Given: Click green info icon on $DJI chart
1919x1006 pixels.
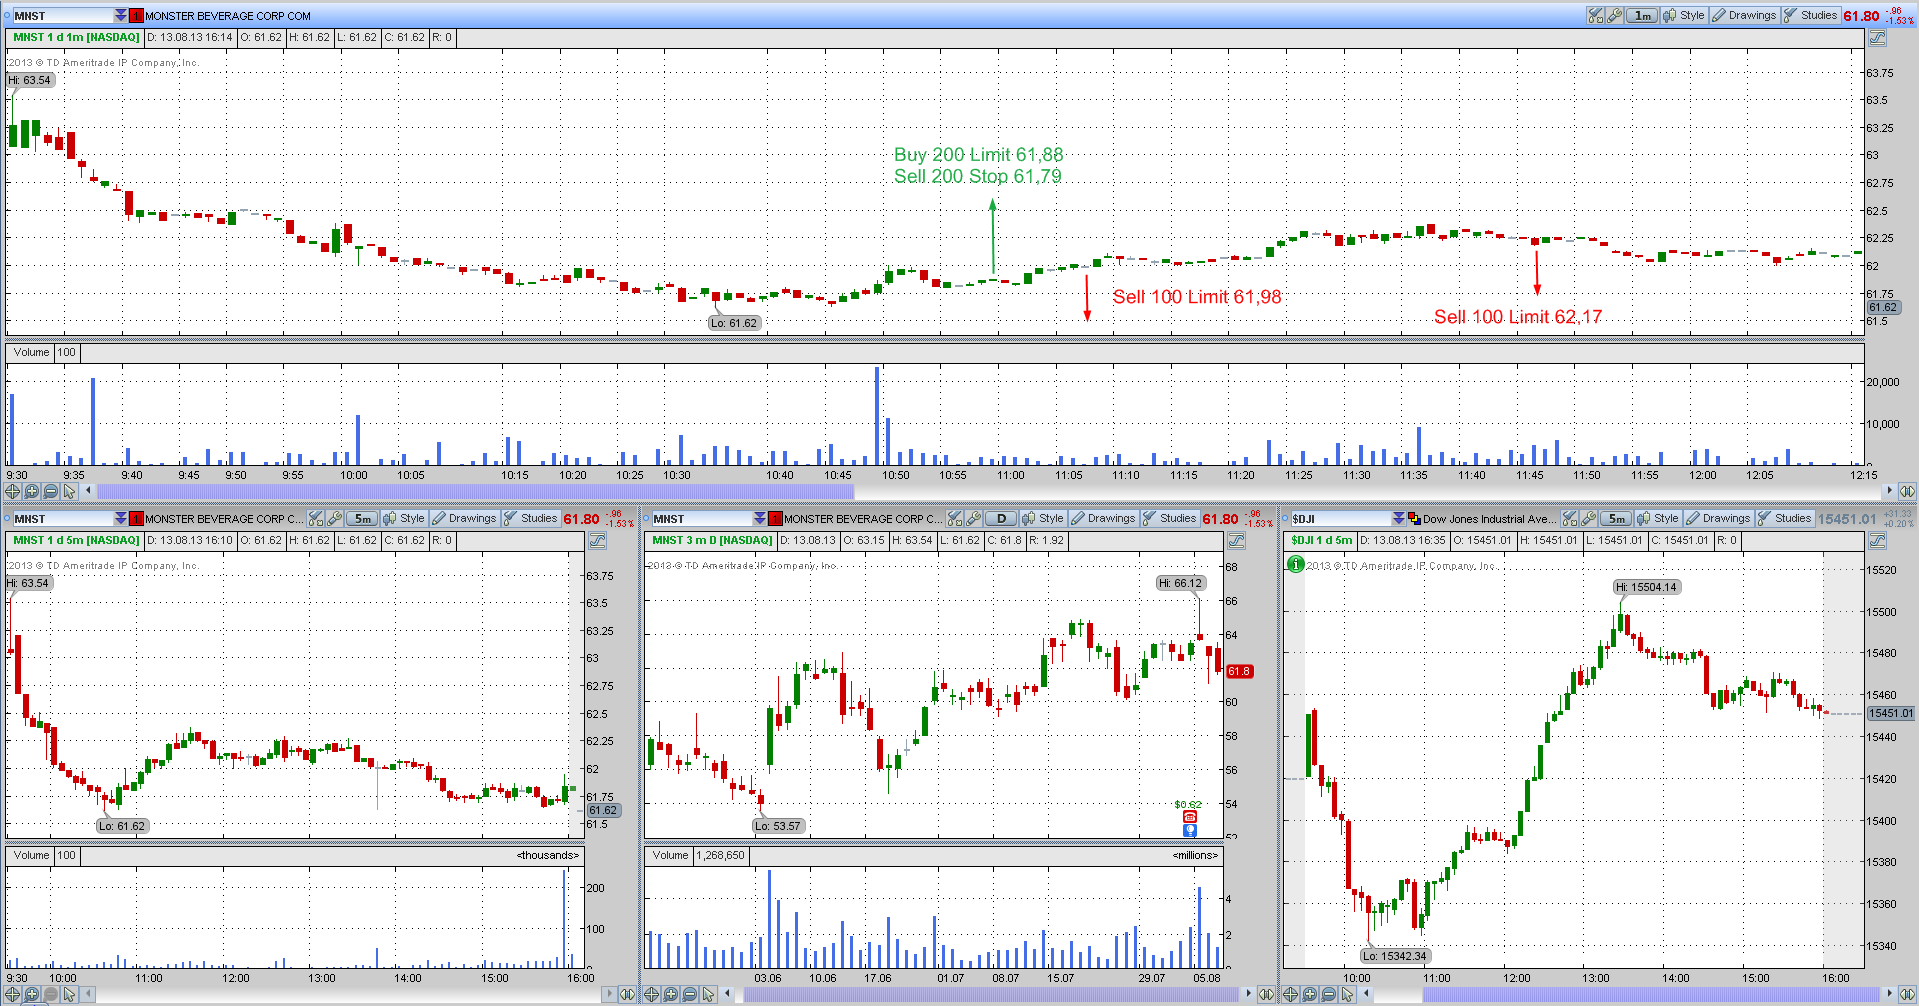Looking at the screenshot, I should 1296,565.
